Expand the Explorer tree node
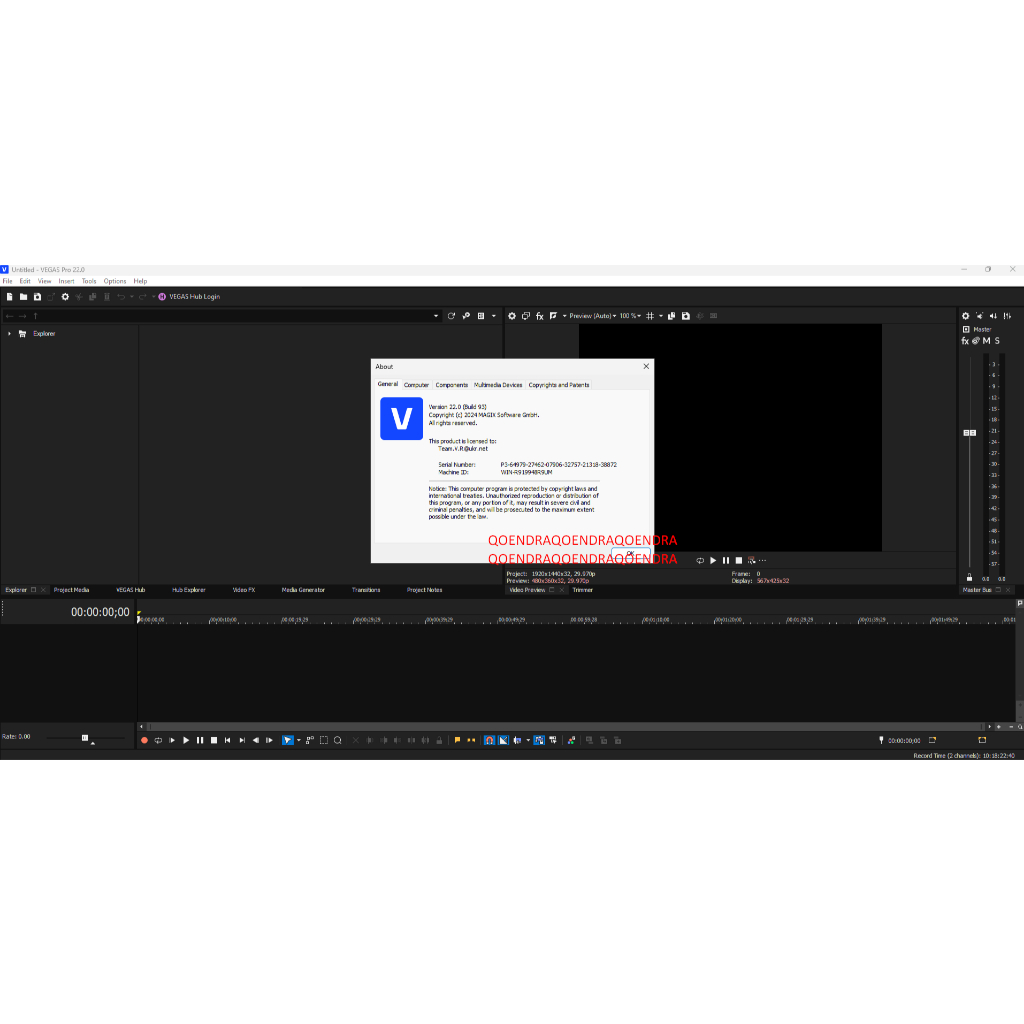1024x1024 pixels. click(9, 334)
